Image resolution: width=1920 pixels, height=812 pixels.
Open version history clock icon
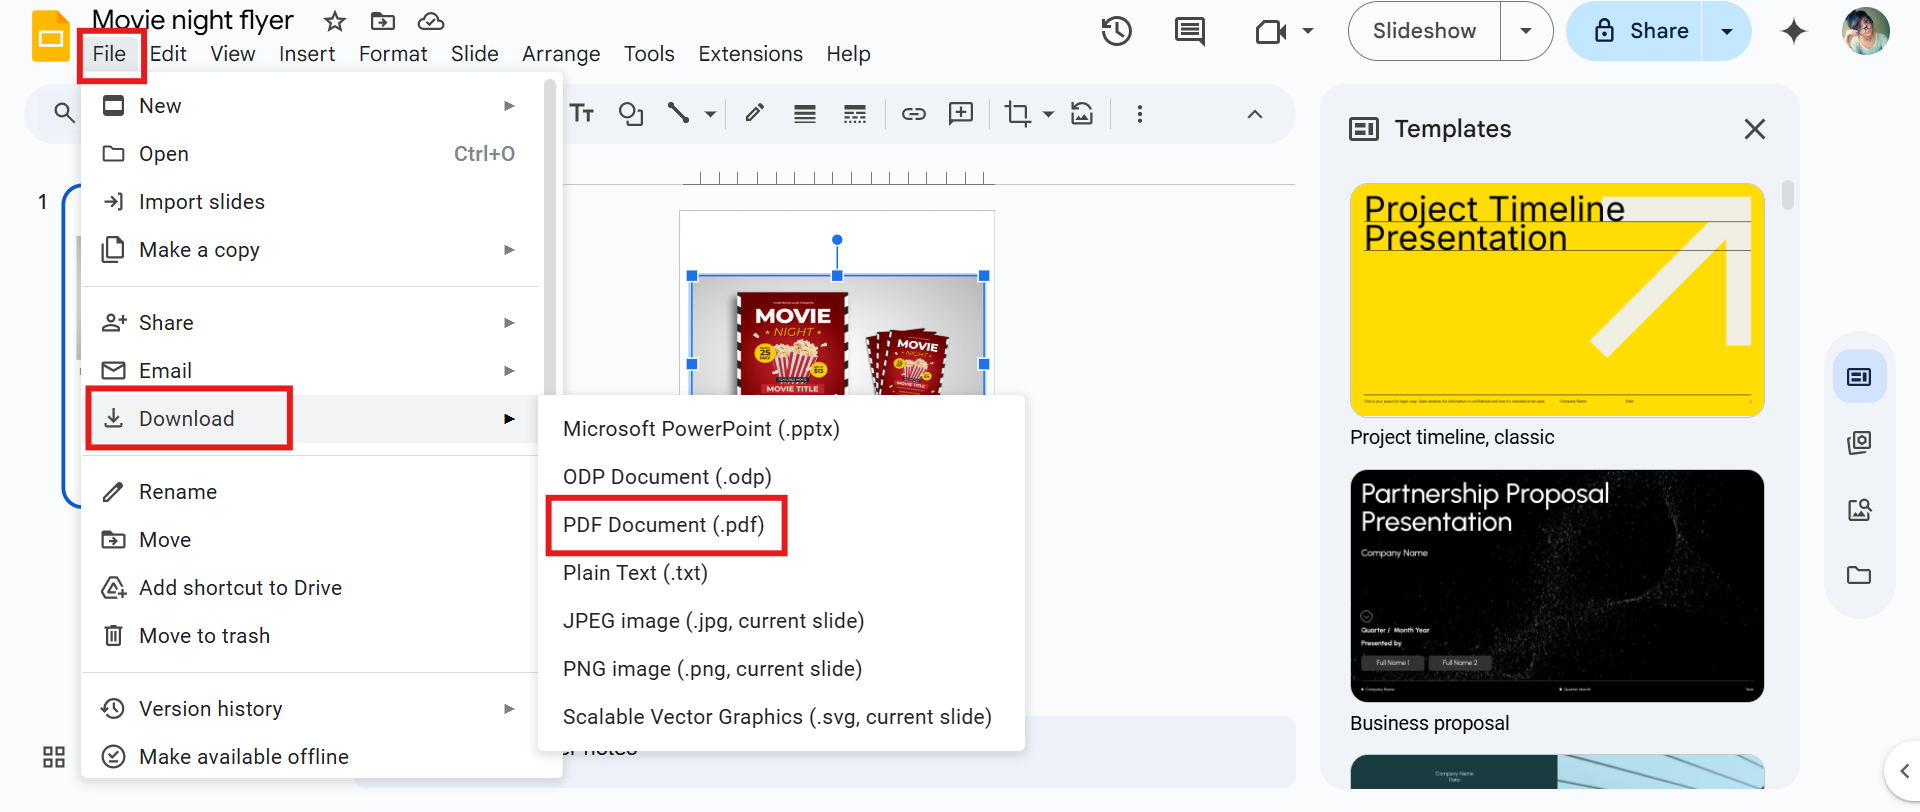tap(1116, 31)
